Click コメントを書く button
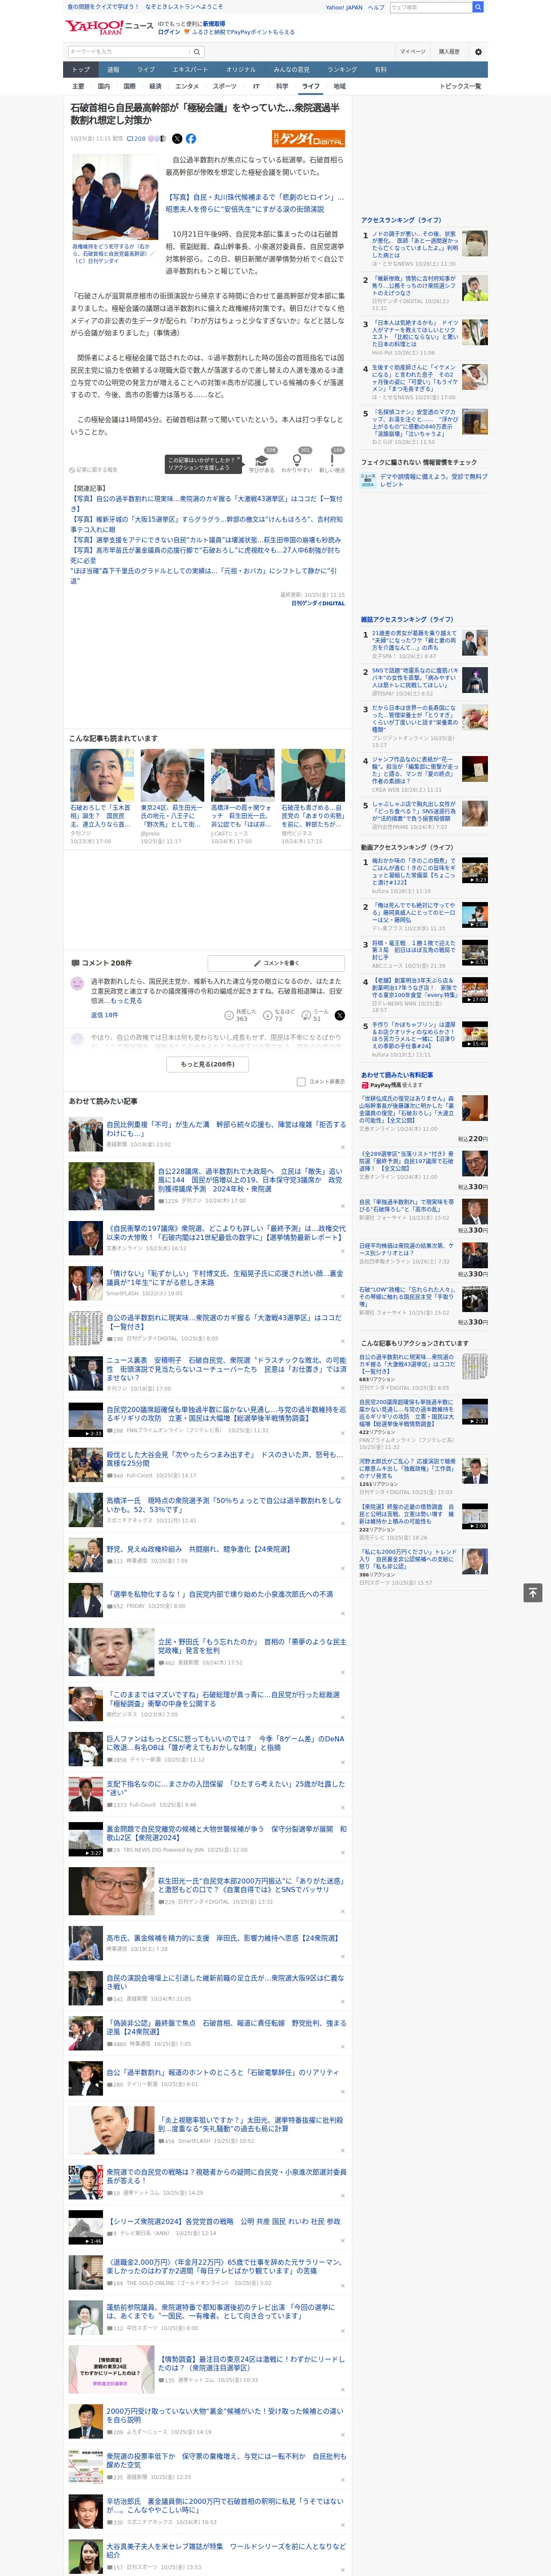 pos(276,962)
